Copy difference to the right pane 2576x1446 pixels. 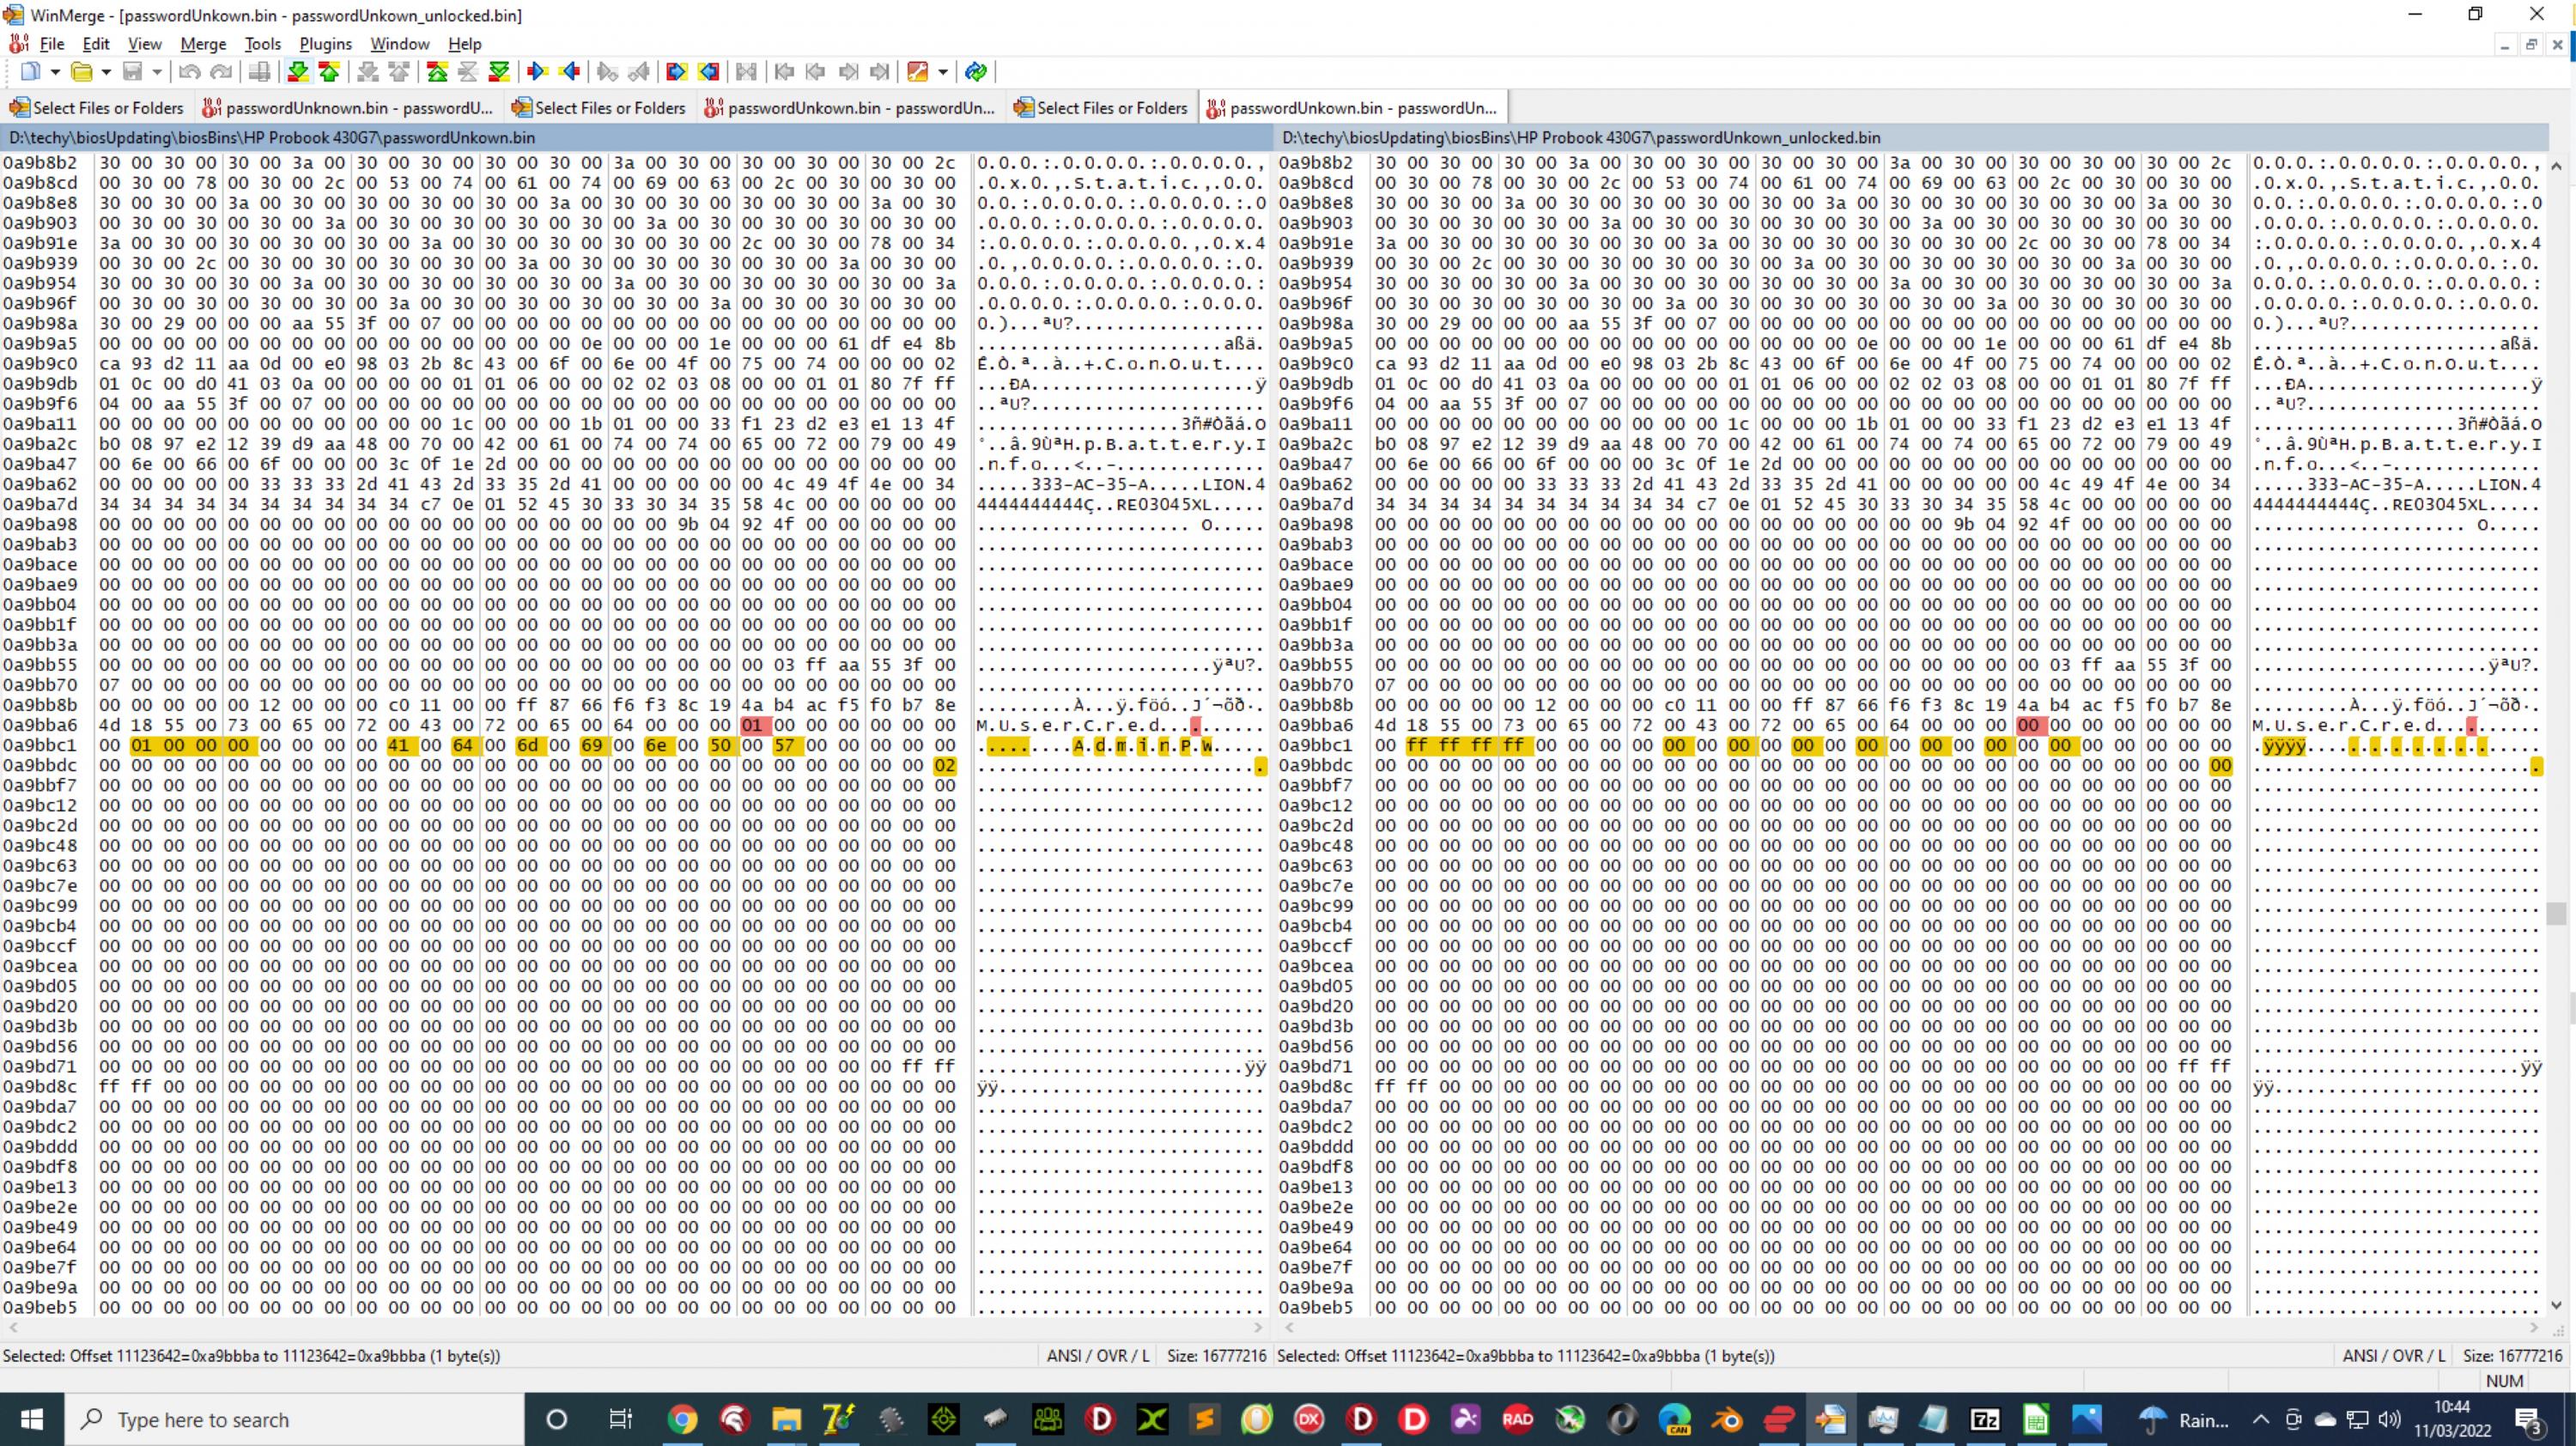coord(537,71)
